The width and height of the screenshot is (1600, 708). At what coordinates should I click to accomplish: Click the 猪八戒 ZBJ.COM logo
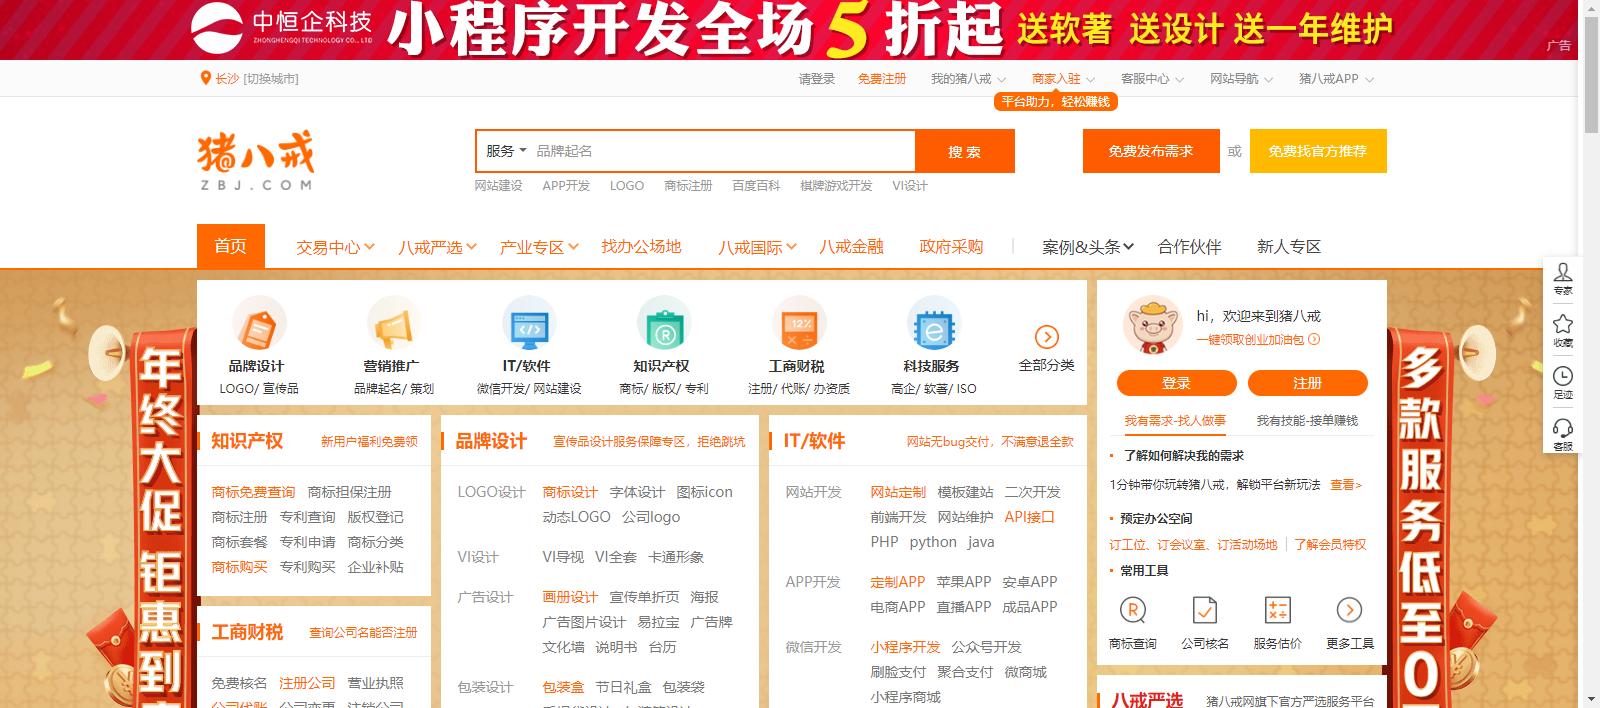[256, 161]
